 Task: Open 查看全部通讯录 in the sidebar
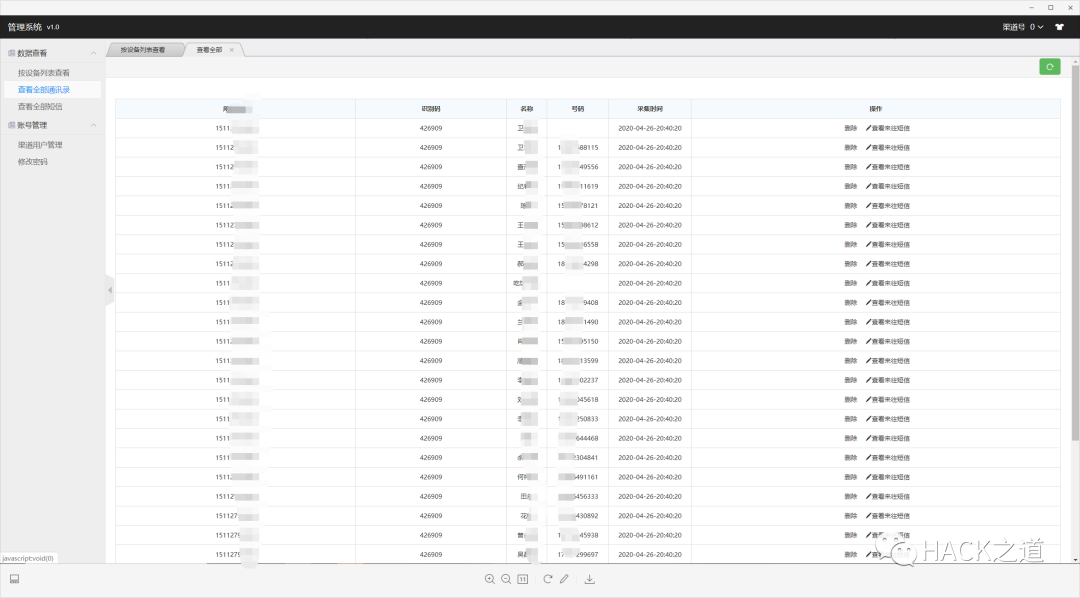(x=43, y=90)
